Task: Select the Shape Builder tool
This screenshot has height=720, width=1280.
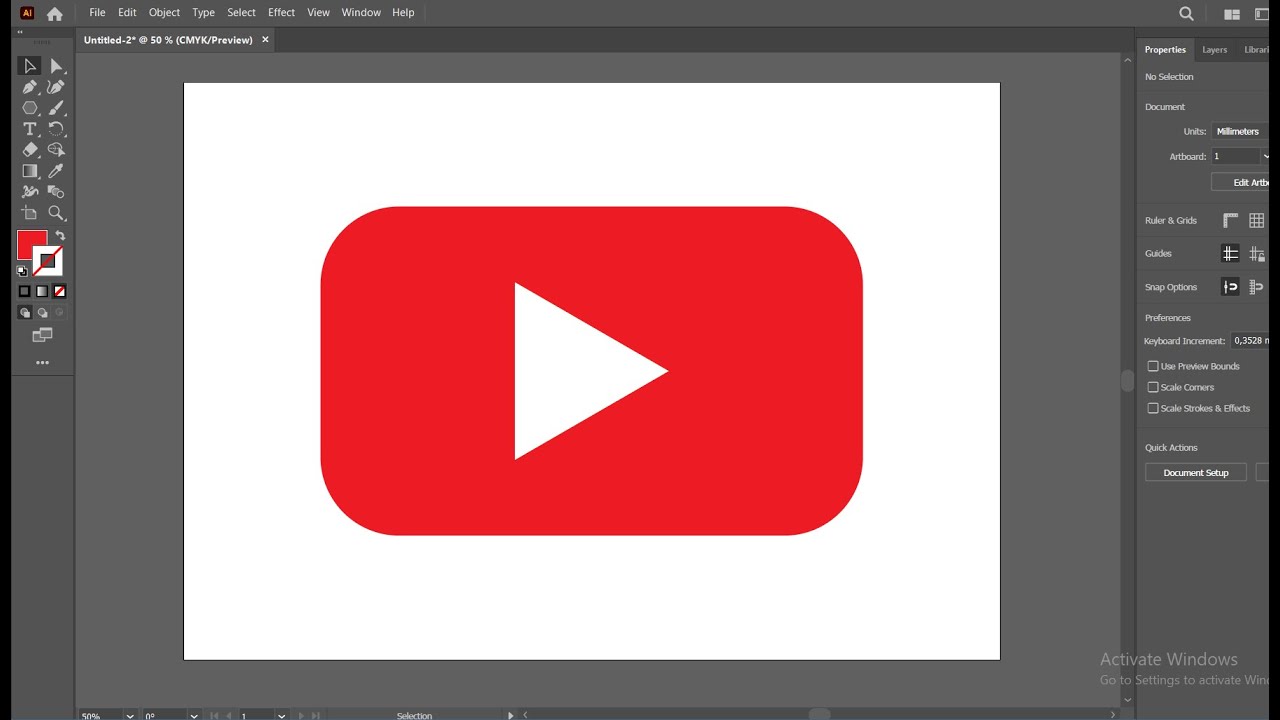Action: [56, 150]
